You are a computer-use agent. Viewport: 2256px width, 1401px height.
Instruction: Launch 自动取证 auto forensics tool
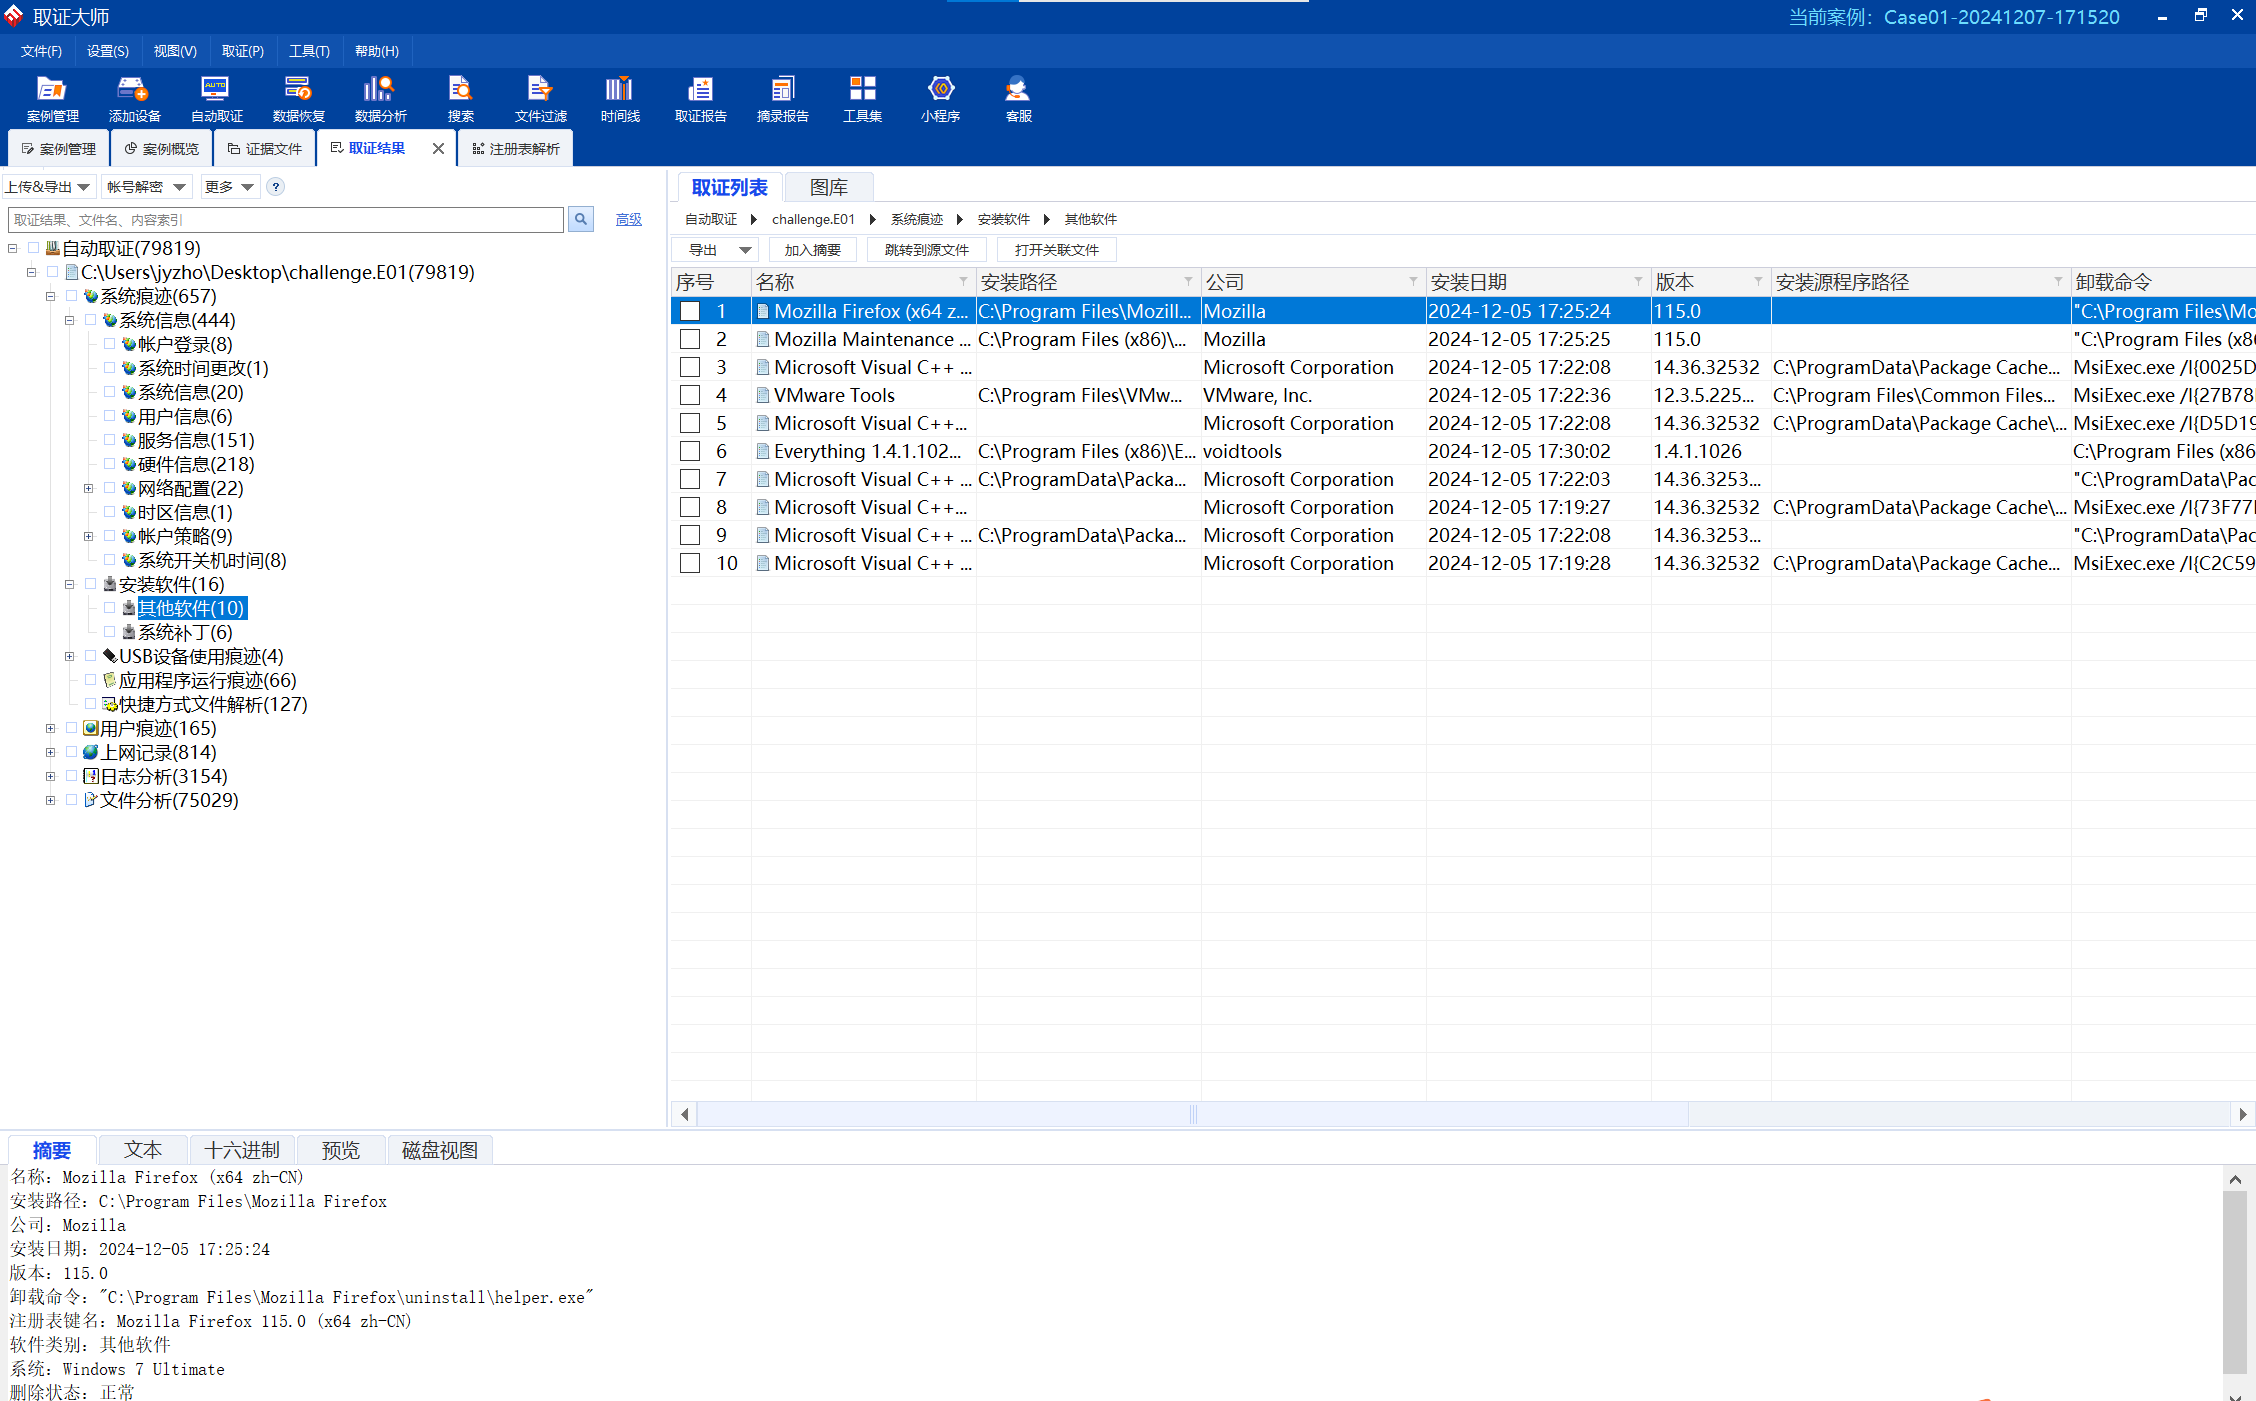pyautogui.click(x=216, y=99)
